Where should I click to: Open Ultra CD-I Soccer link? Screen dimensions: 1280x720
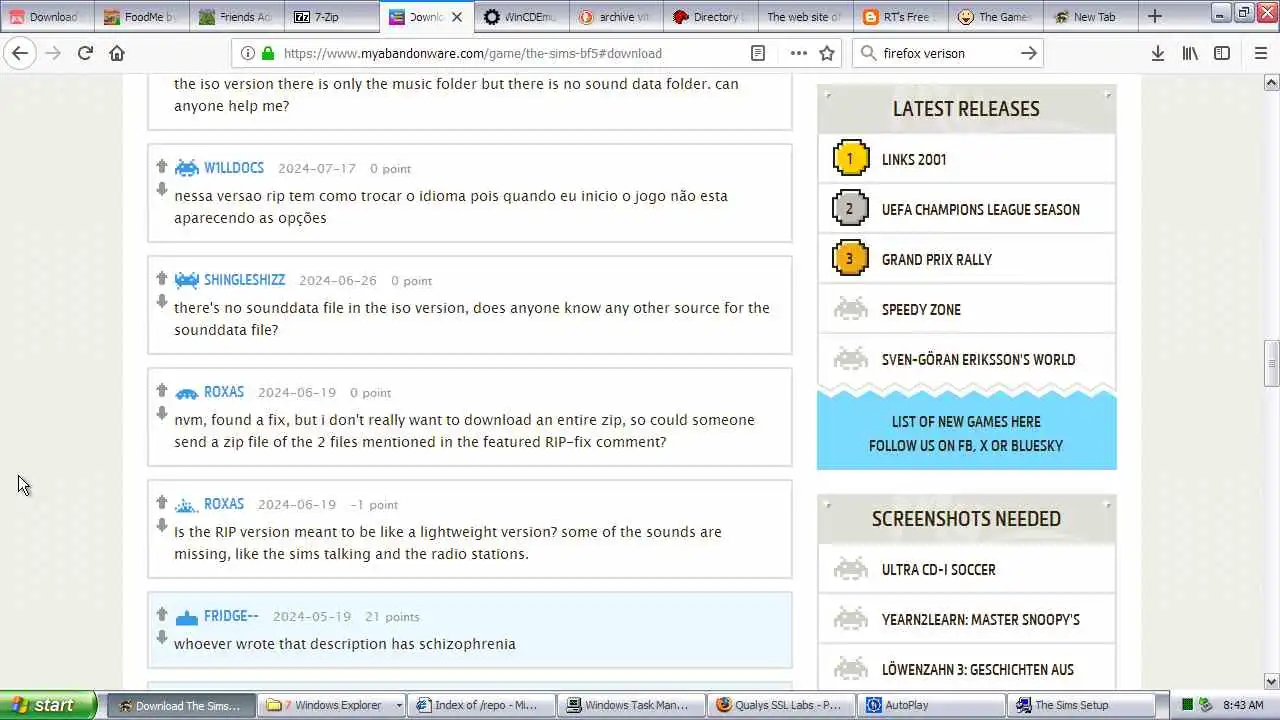939,569
